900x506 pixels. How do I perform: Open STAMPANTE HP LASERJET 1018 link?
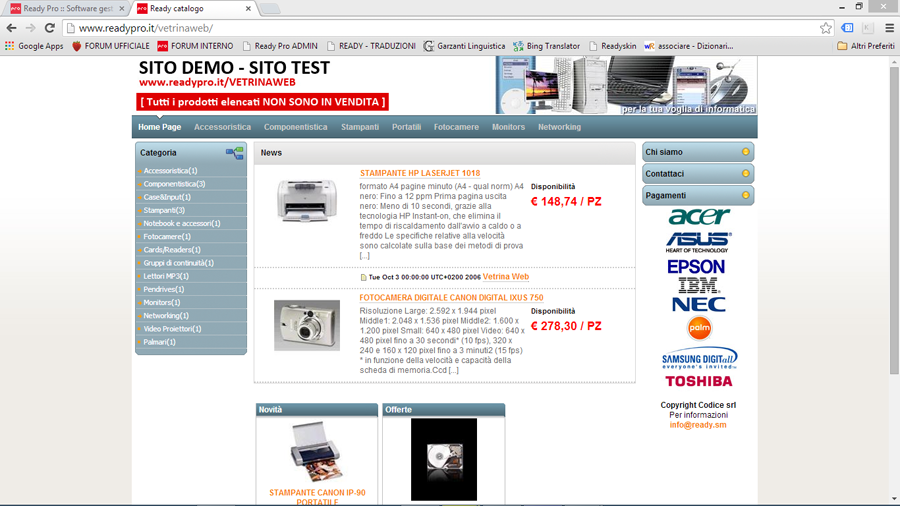click(420, 173)
